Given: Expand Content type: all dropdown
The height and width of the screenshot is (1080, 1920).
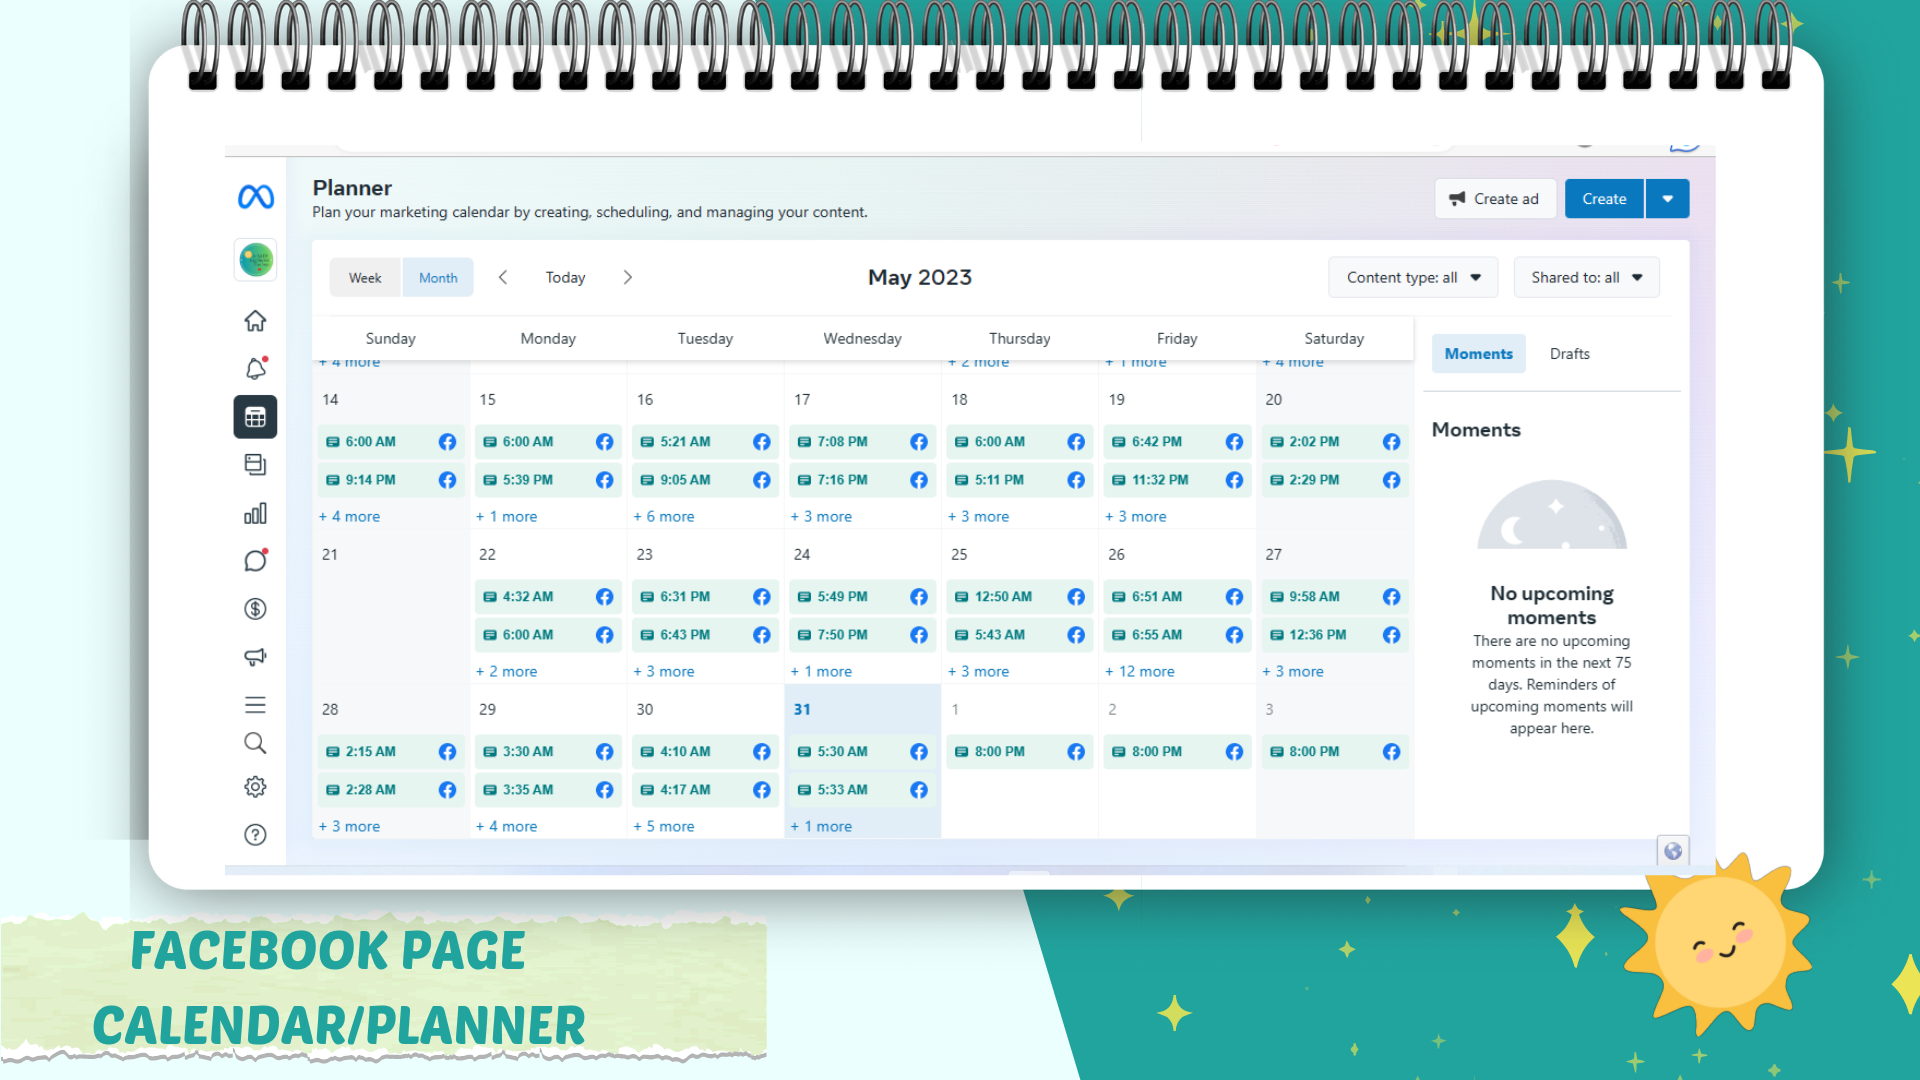Looking at the screenshot, I should coord(1412,278).
